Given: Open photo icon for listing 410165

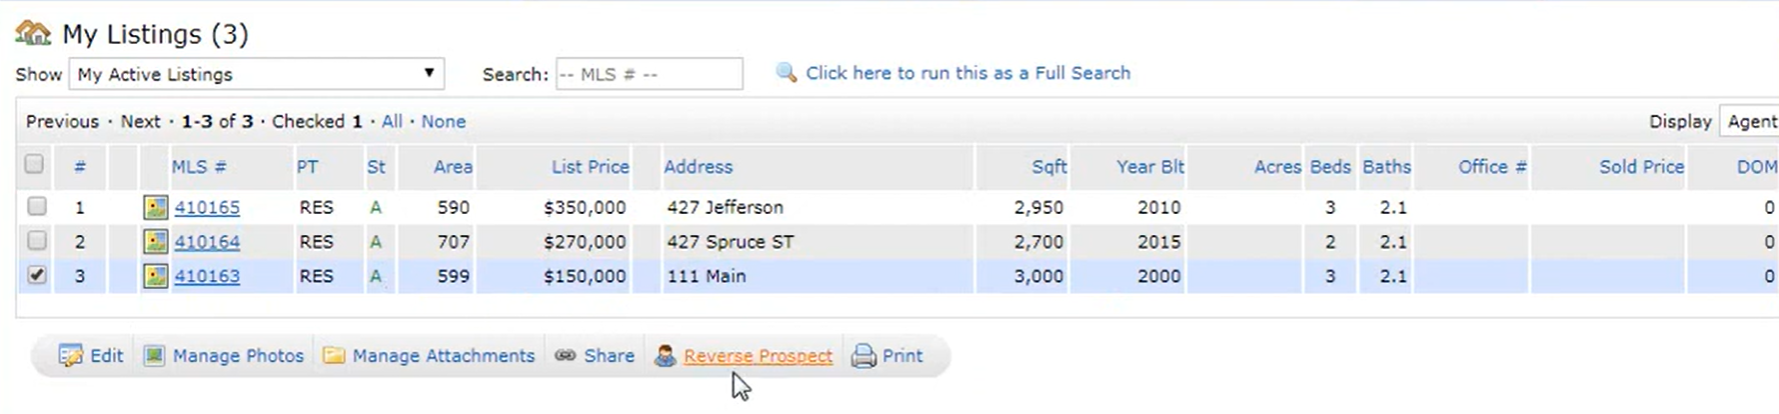Looking at the screenshot, I should pyautogui.click(x=155, y=207).
